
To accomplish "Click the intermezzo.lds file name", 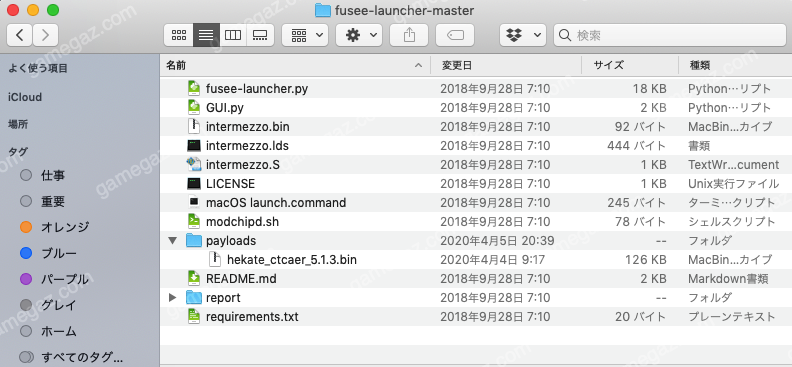I will pos(247,146).
